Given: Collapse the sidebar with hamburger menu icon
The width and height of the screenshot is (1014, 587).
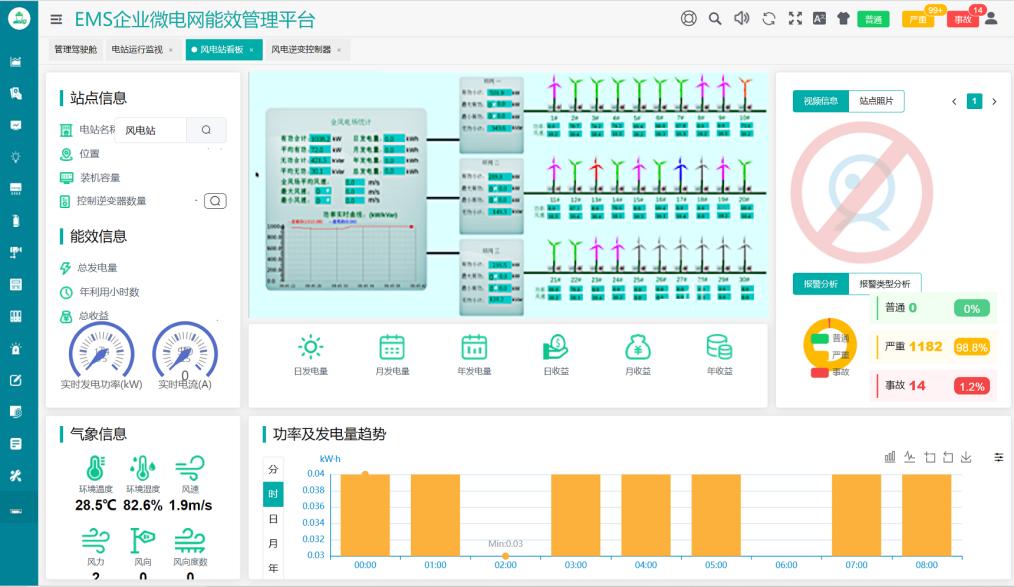Looking at the screenshot, I should point(56,19).
